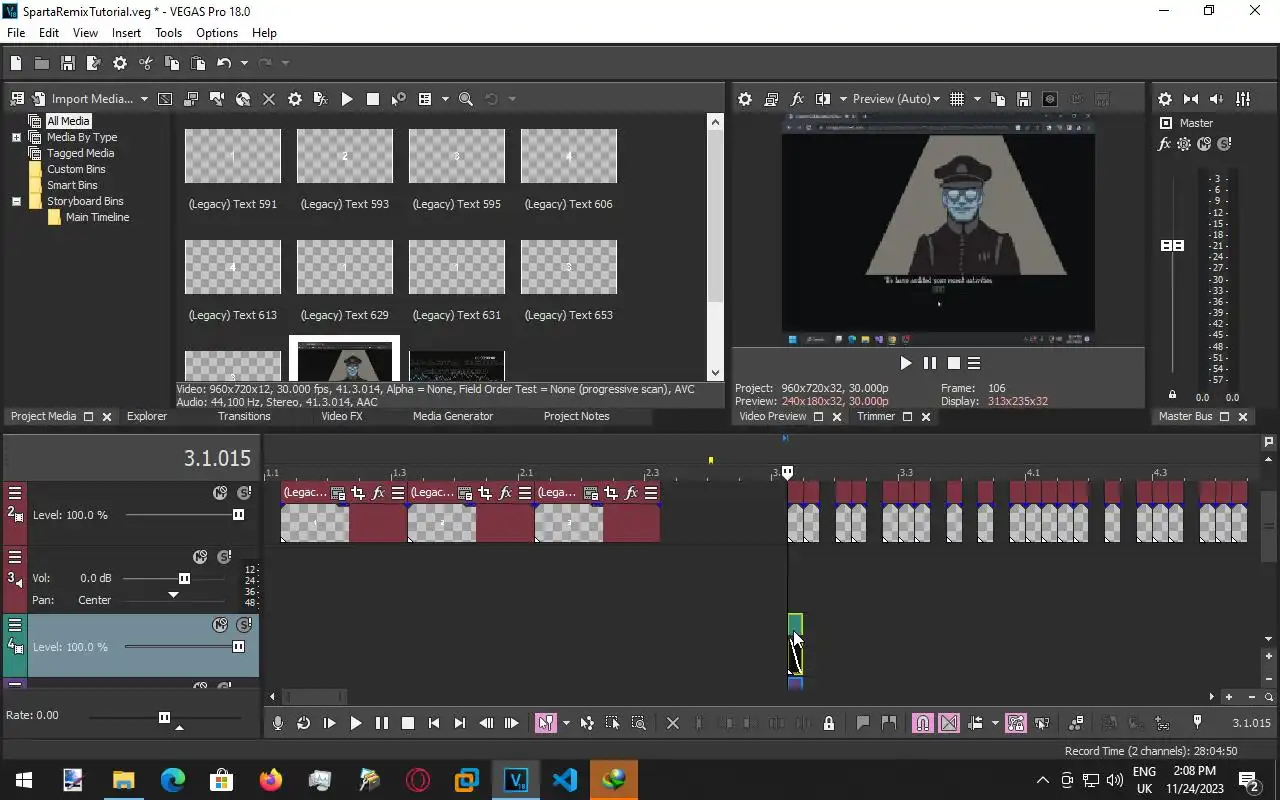This screenshot has height=800, width=1280.
Task: Open Video Preview properties gear
Action: pos(745,99)
